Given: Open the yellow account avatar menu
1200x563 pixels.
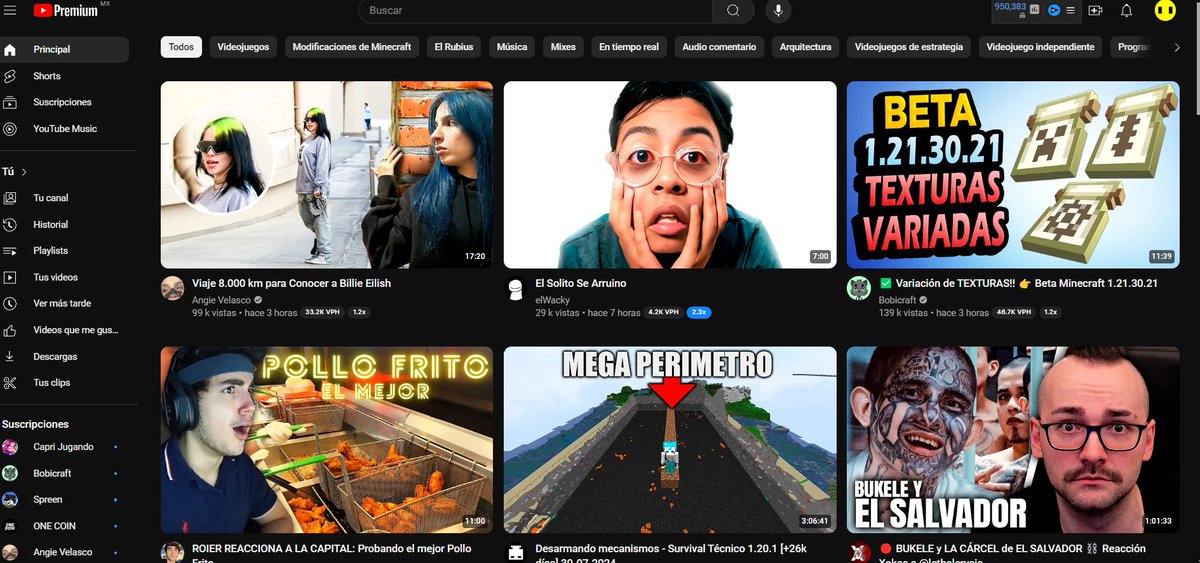Looking at the screenshot, I should [x=1164, y=10].
